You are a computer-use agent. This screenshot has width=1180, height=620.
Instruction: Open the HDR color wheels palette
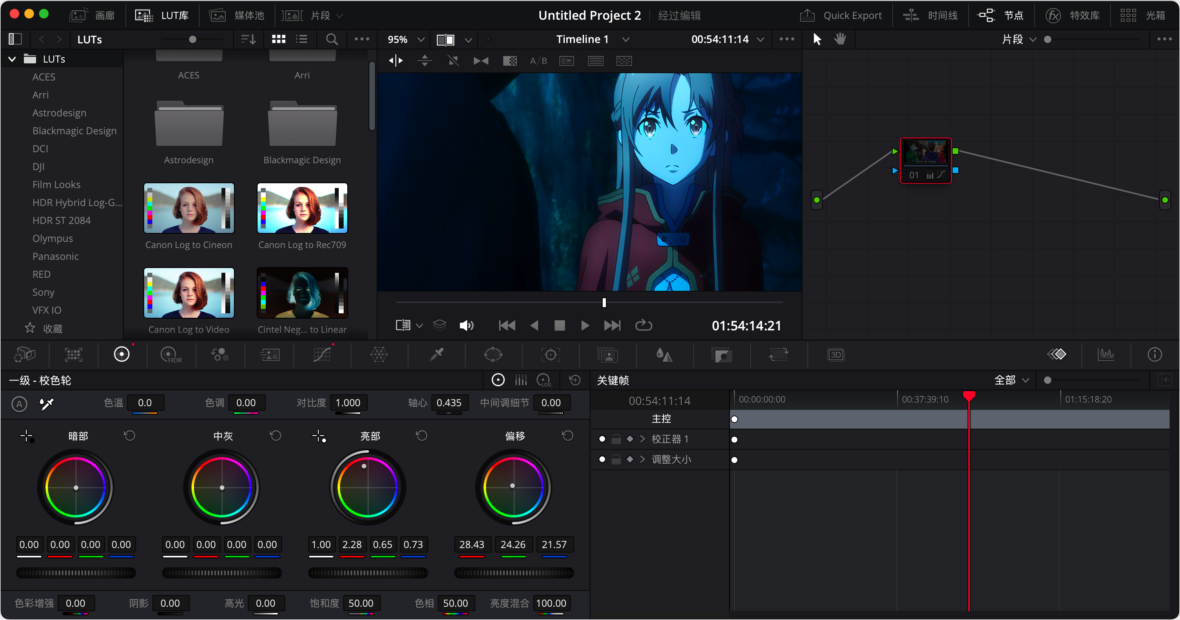click(170, 355)
